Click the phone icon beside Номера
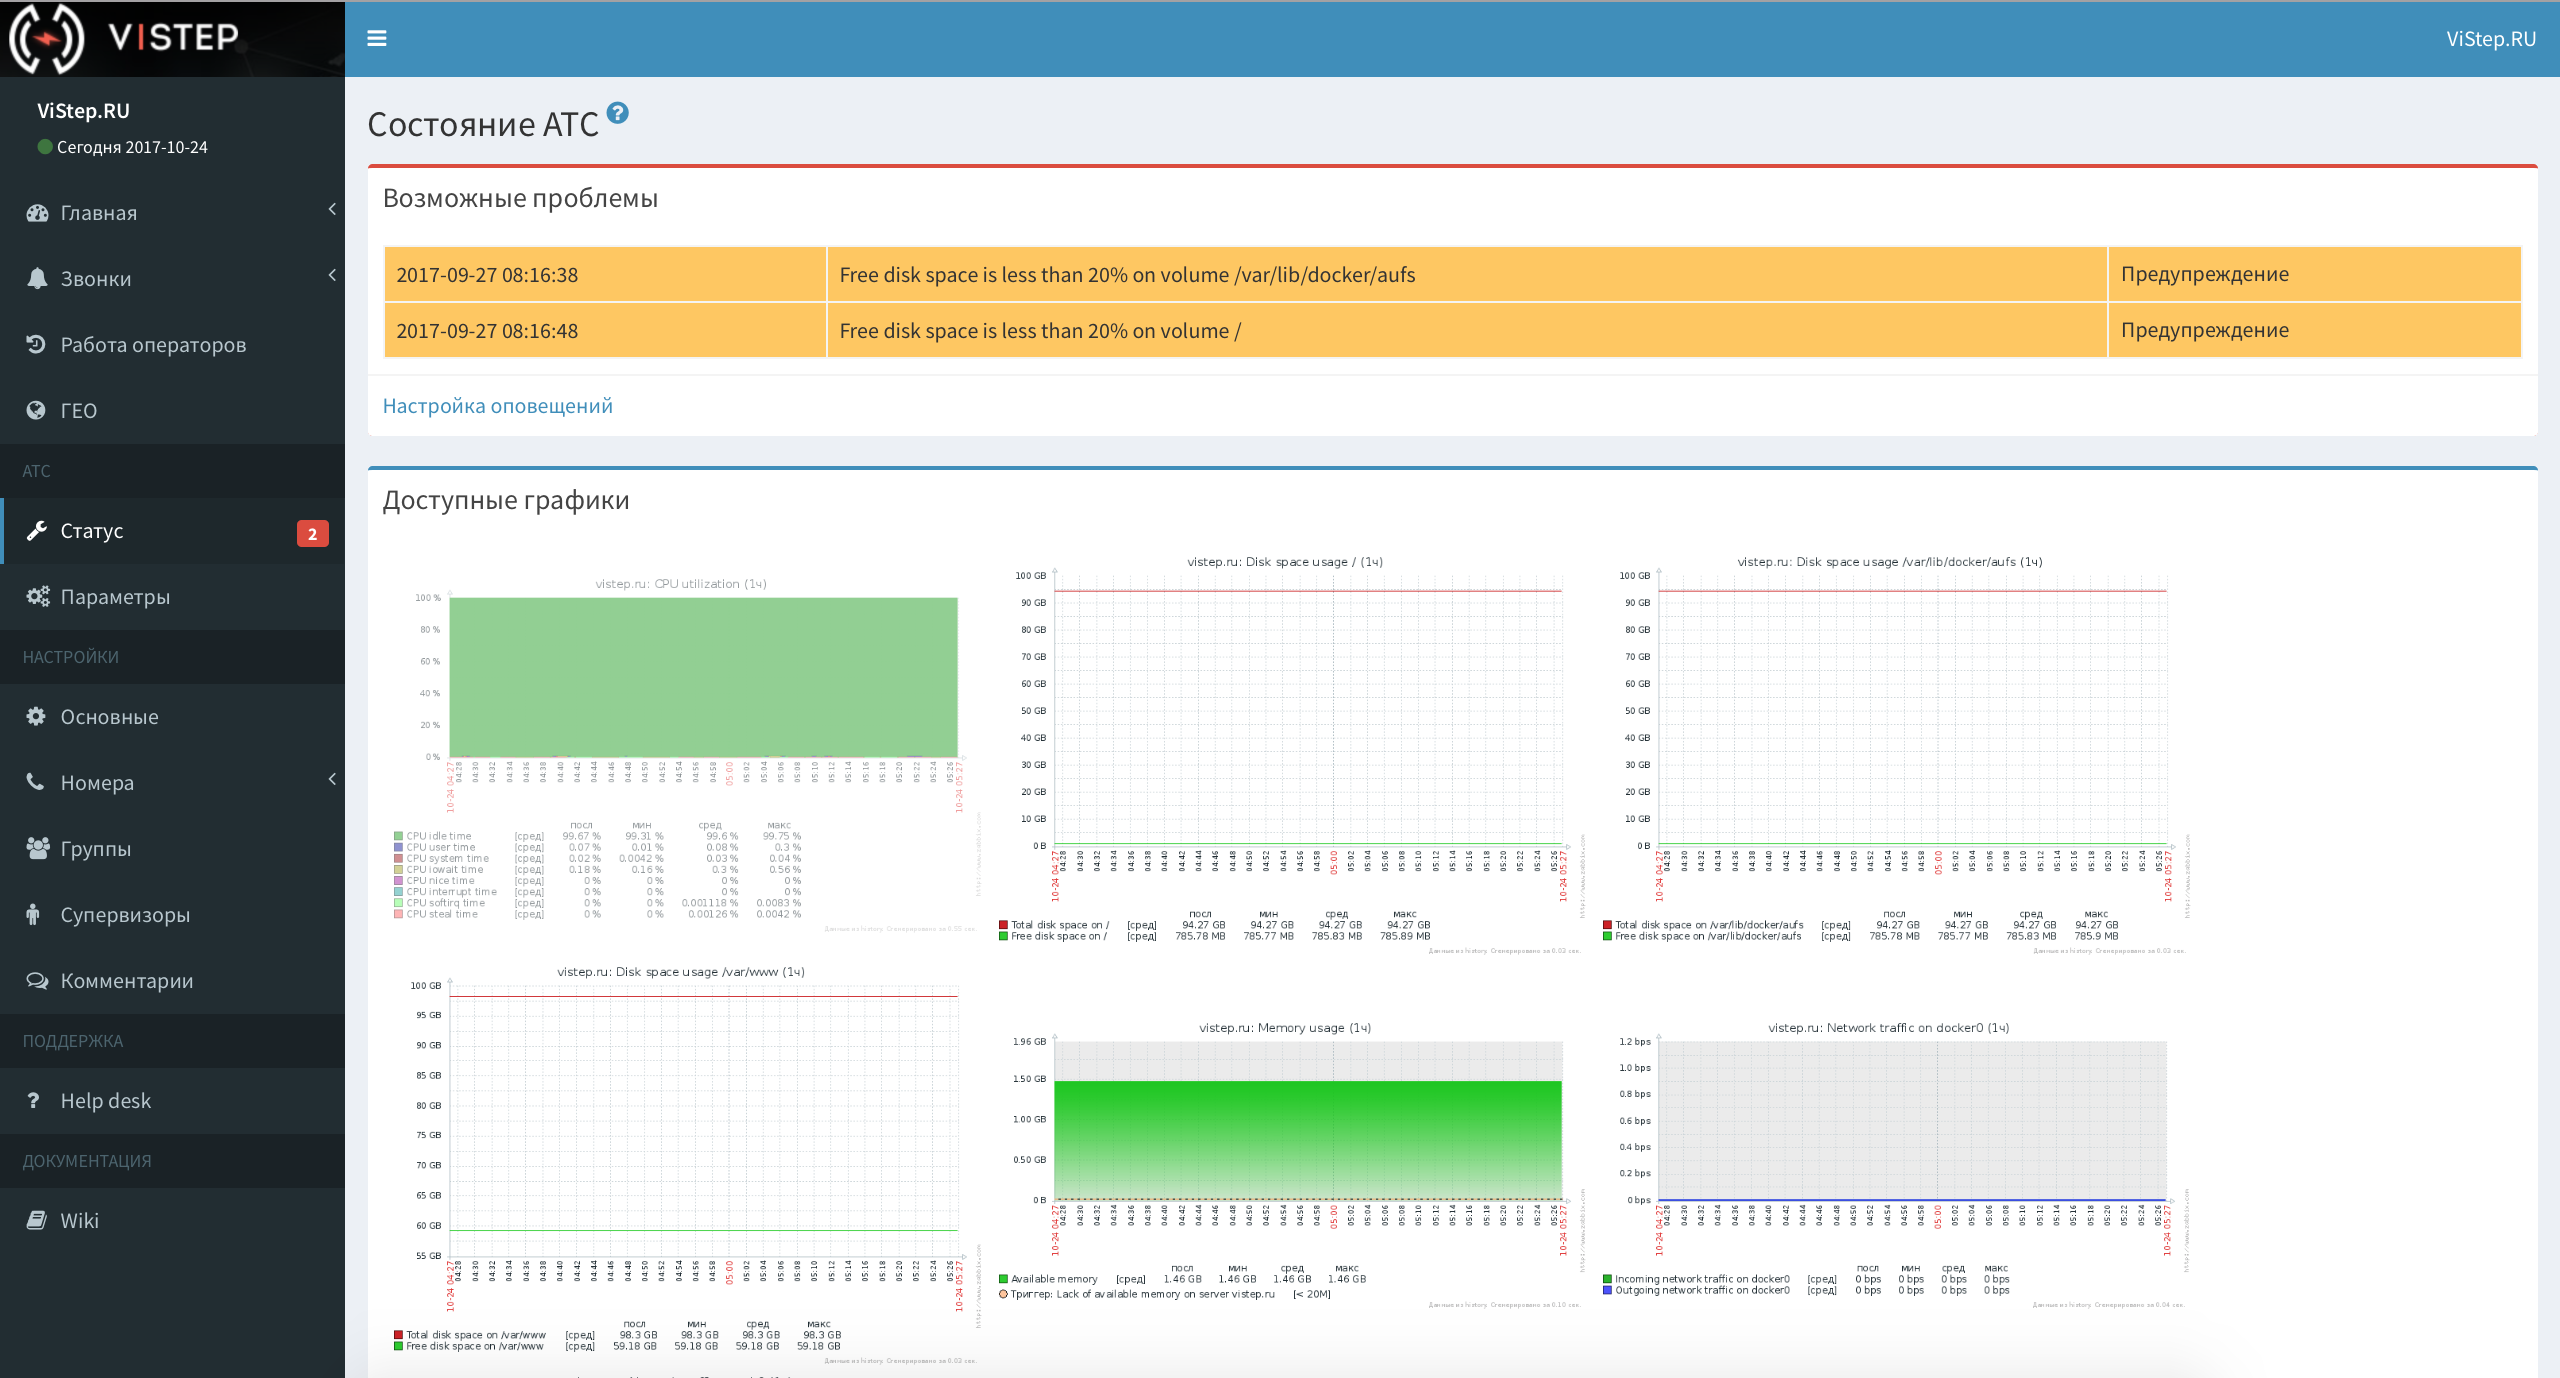Screen dimensions: 2560x1378 [x=35, y=782]
